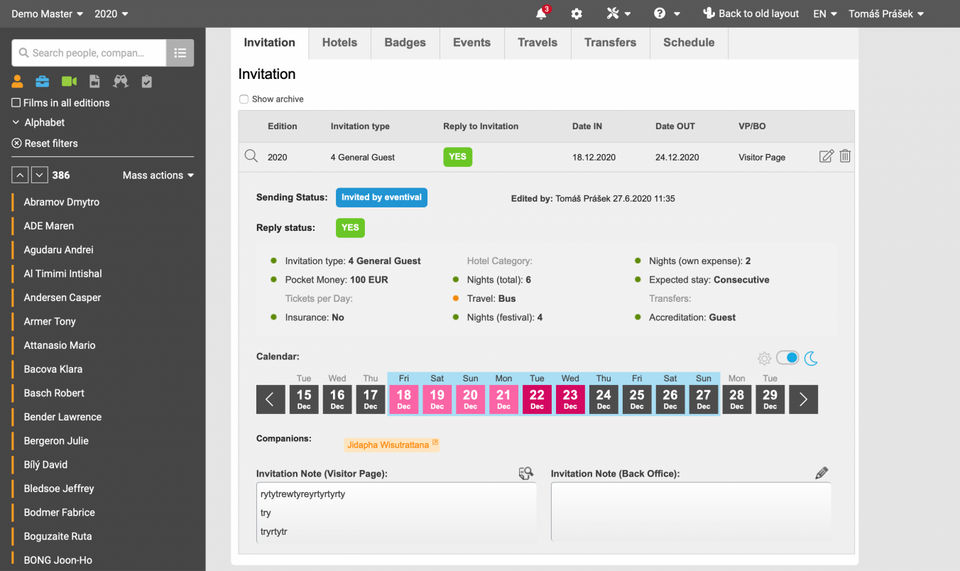Select ADE Maren in the list
960x571 pixels.
tap(49, 226)
